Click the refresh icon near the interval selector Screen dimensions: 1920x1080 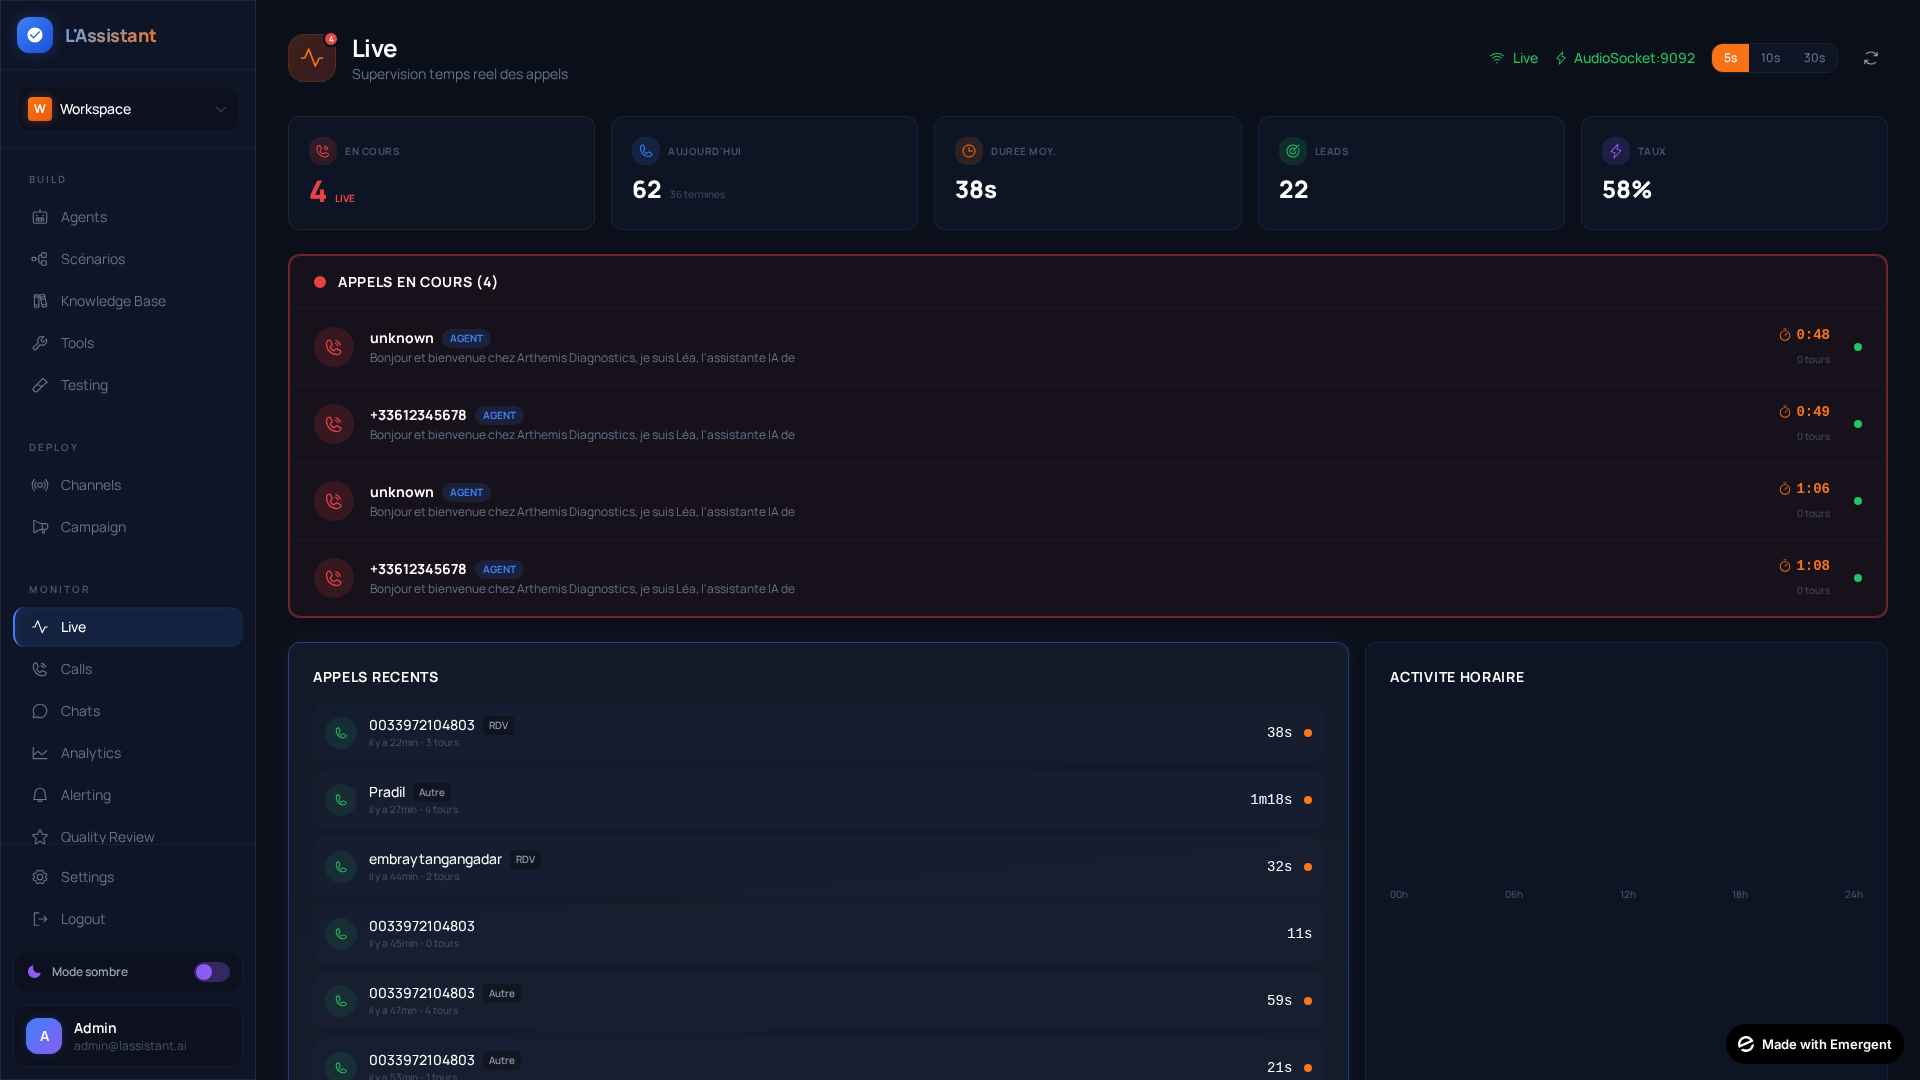click(x=1870, y=58)
